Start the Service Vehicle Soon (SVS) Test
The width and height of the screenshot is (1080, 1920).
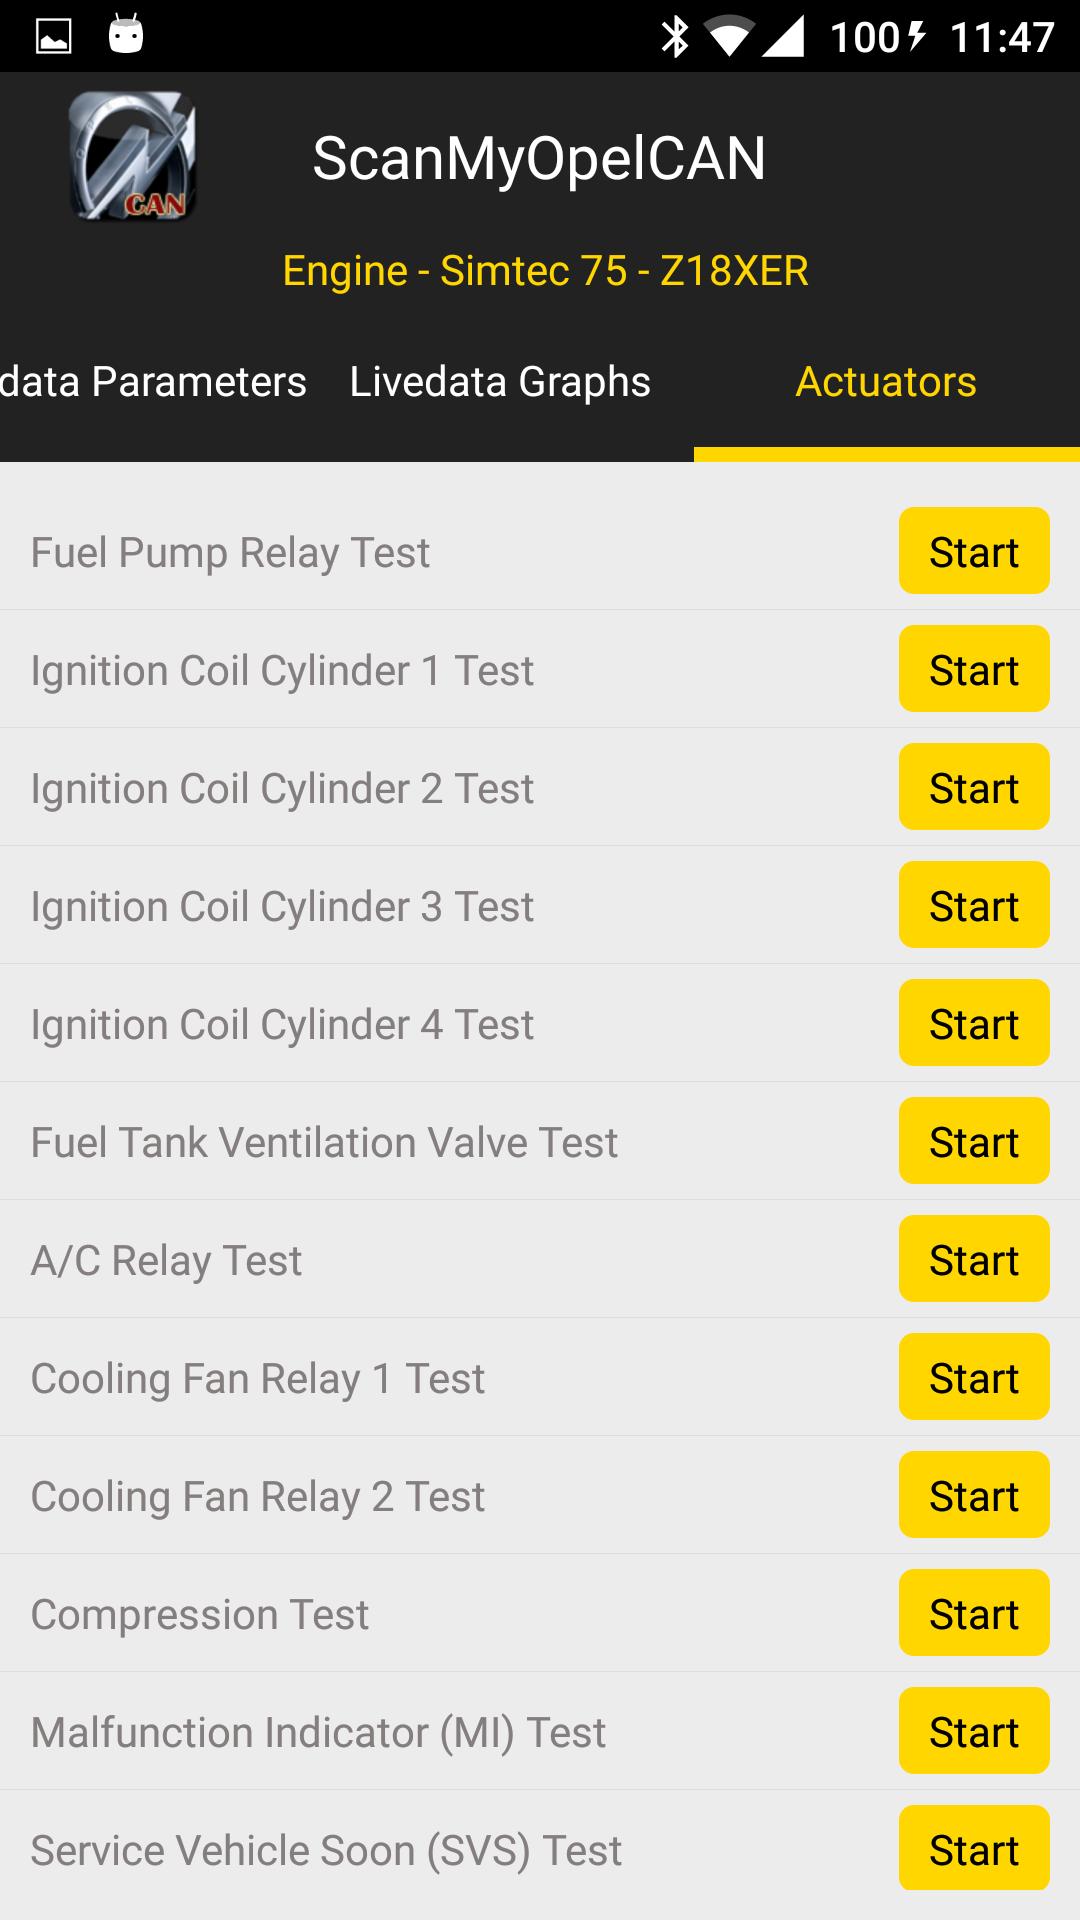[x=973, y=1849]
